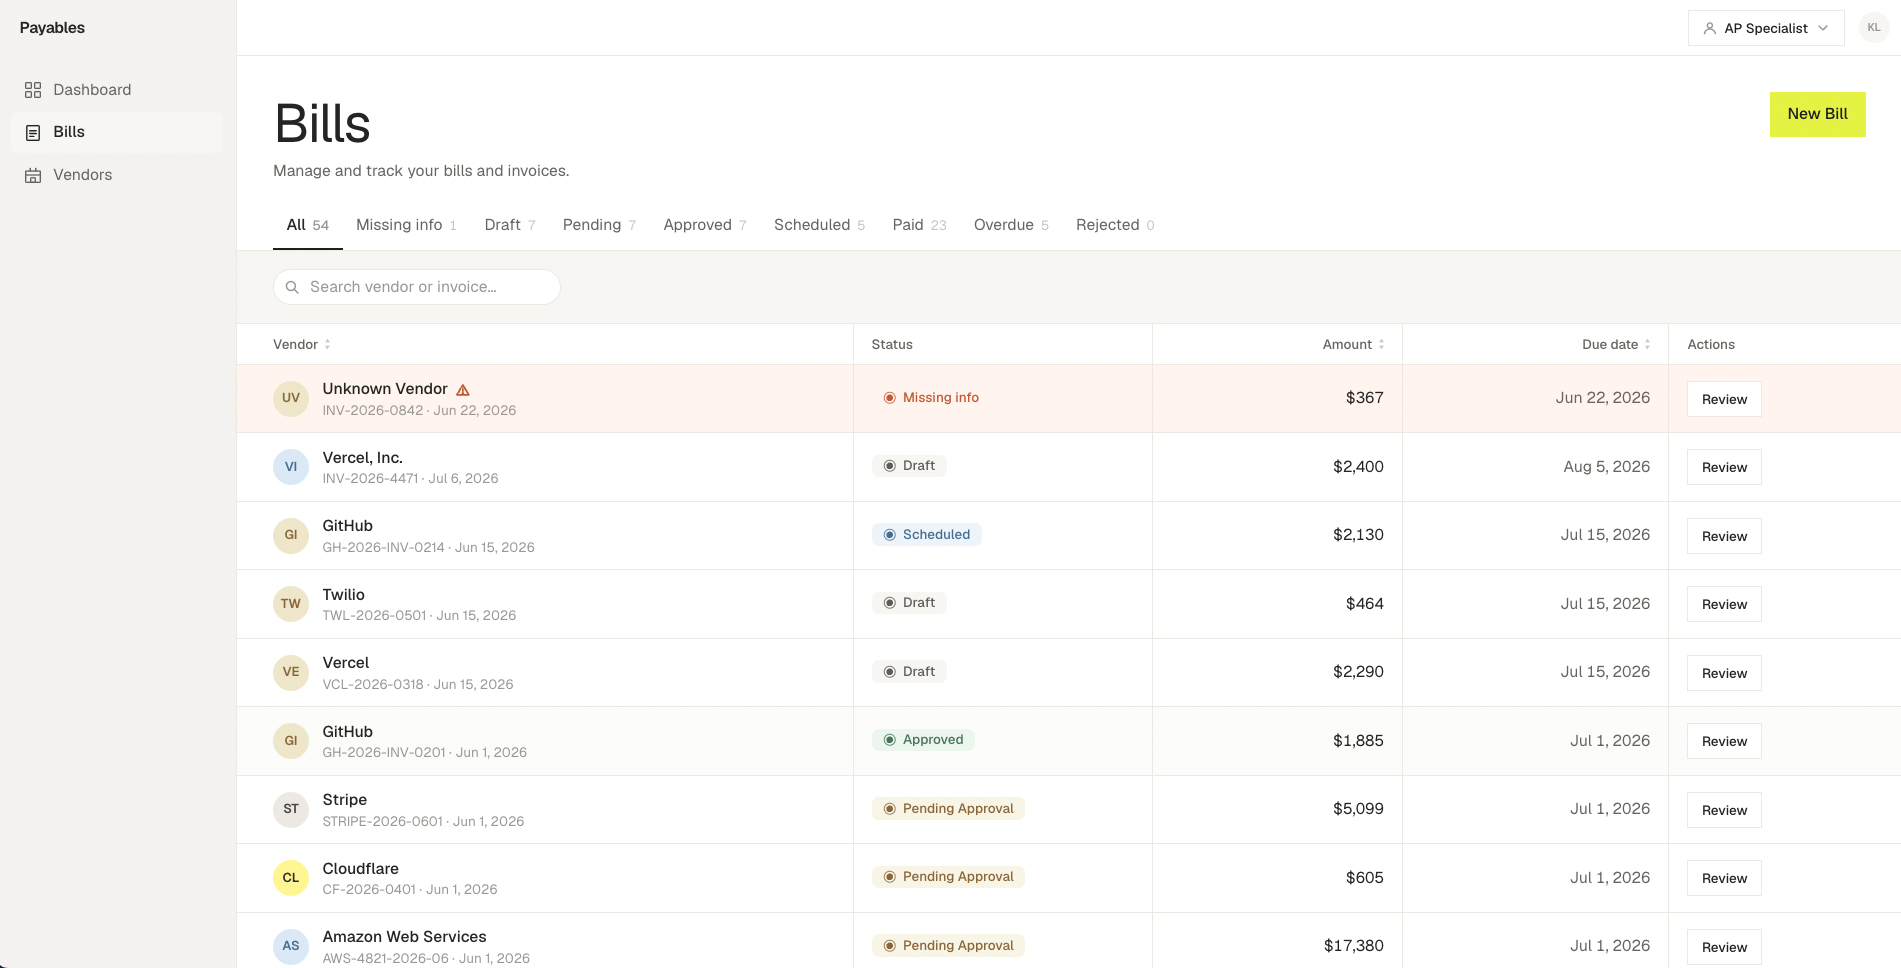Screen dimensions: 1901x968
Task: Click Pending Approval badge for Stripe
Action: (948, 809)
